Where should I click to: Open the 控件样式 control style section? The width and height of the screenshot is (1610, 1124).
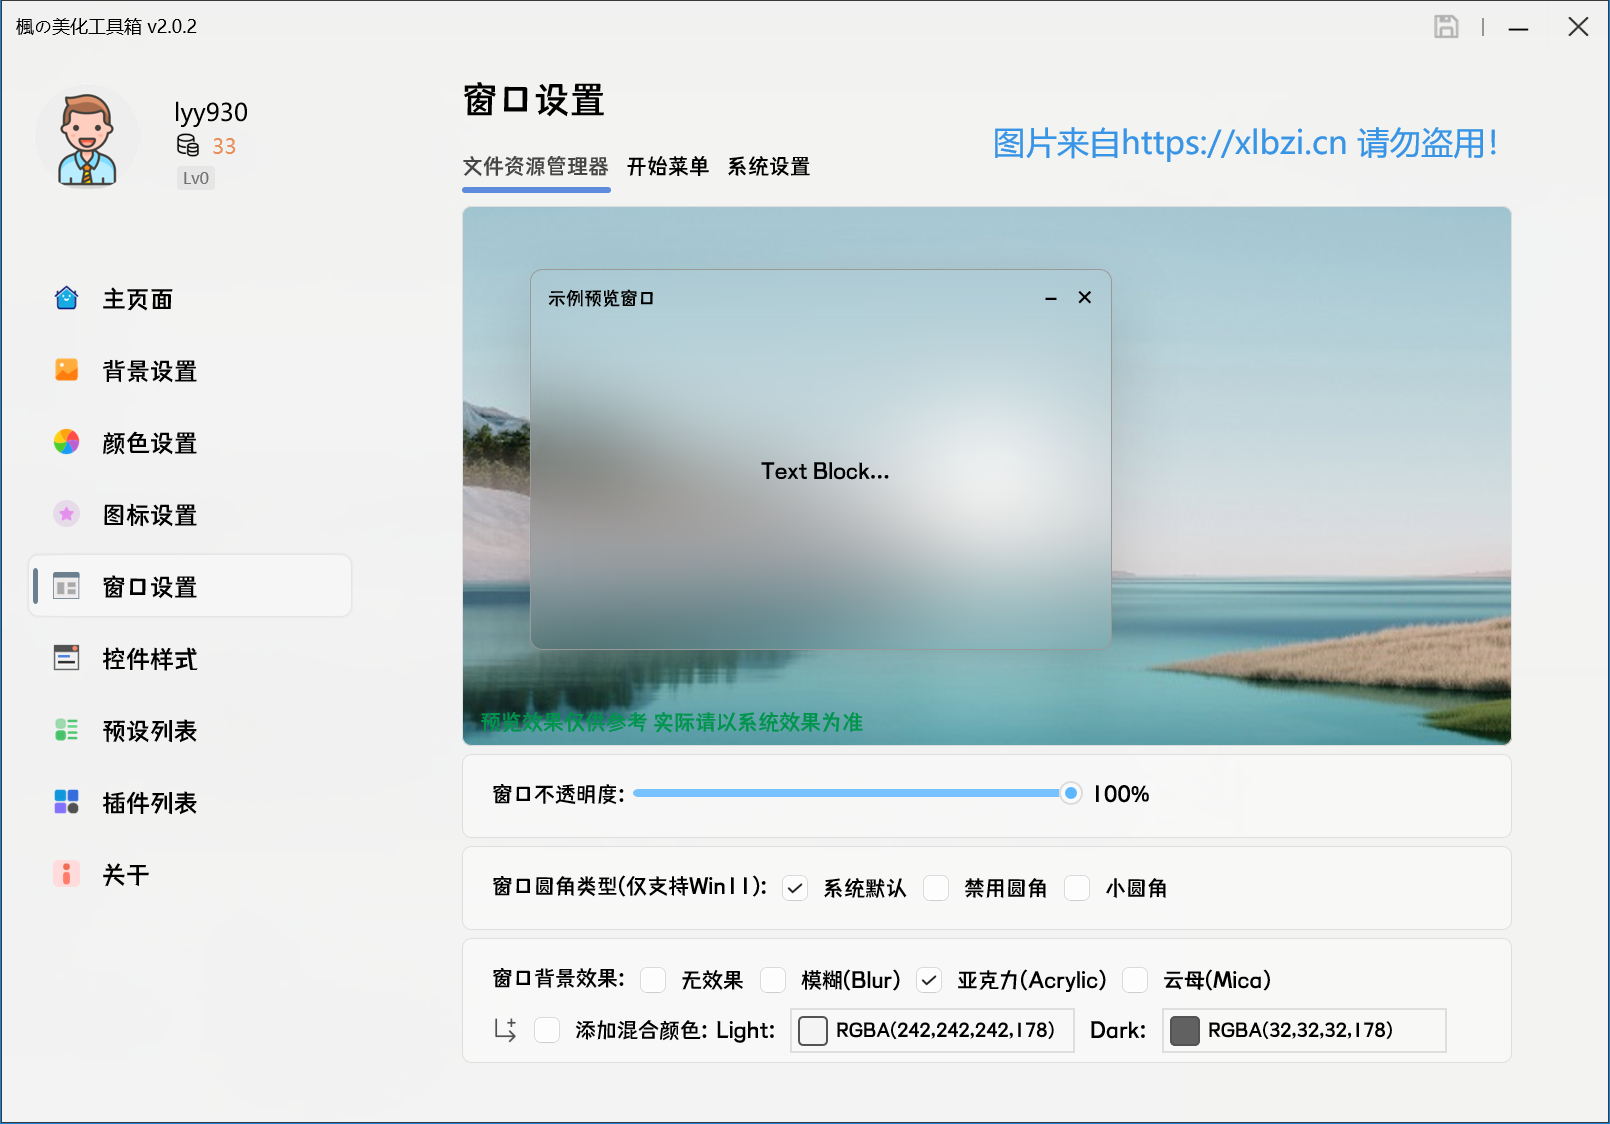click(149, 659)
